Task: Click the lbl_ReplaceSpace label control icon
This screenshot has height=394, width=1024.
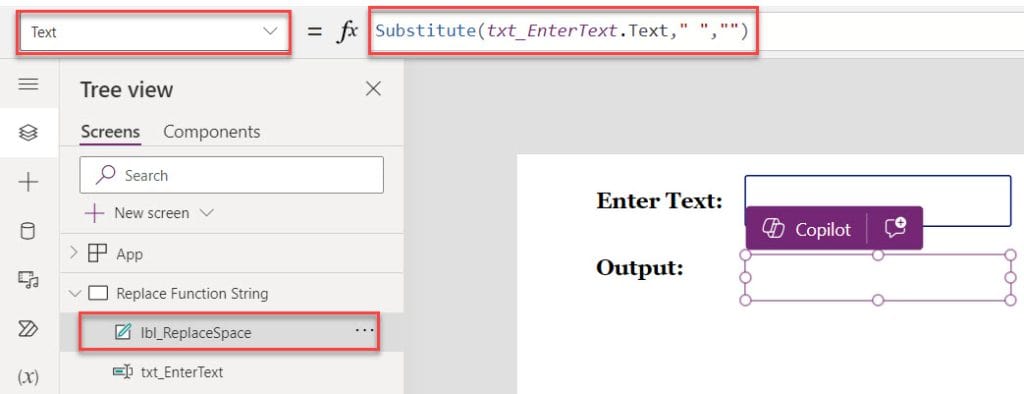Action: click(x=122, y=333)
